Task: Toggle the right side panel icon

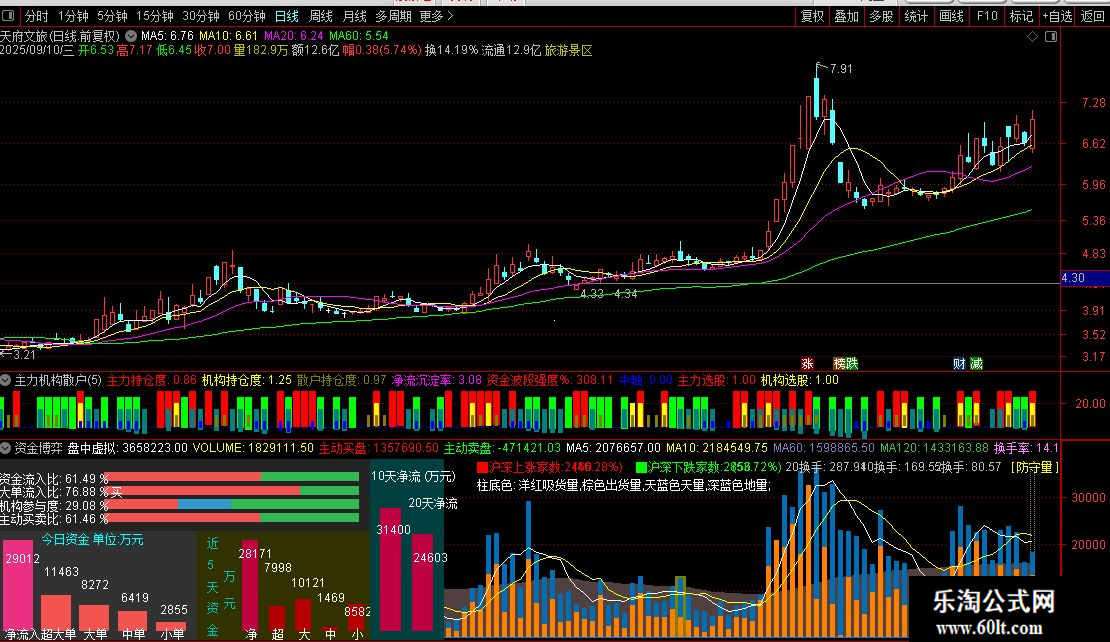Action: click(x=1051, y=36)
